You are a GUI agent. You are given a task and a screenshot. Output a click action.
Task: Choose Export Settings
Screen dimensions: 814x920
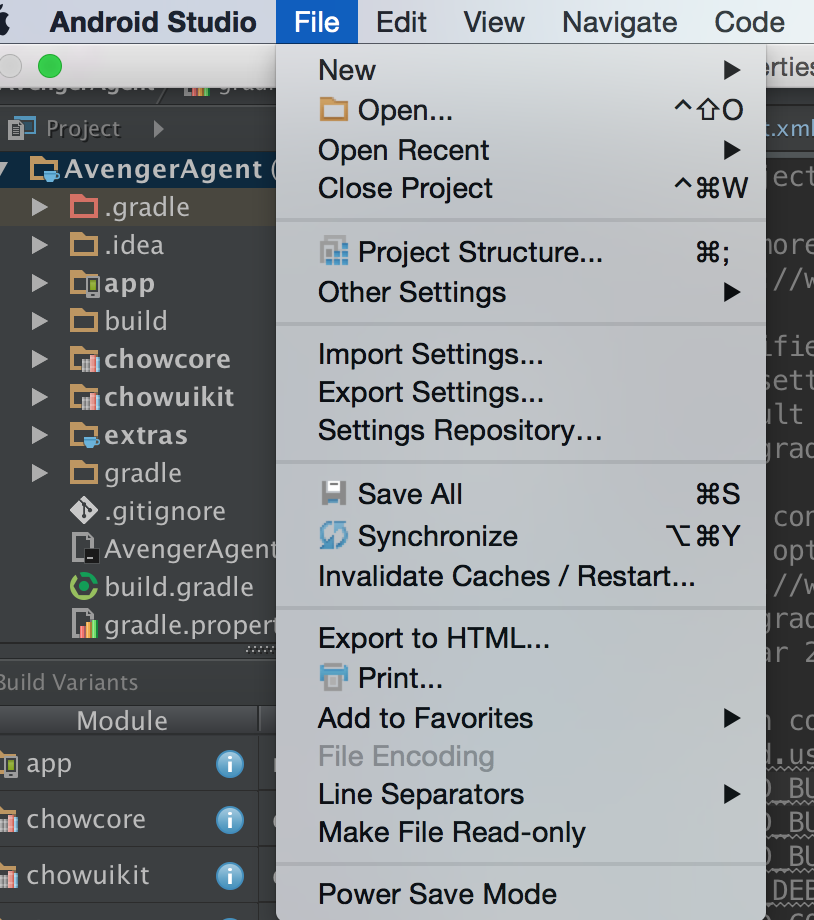(521, 392)
